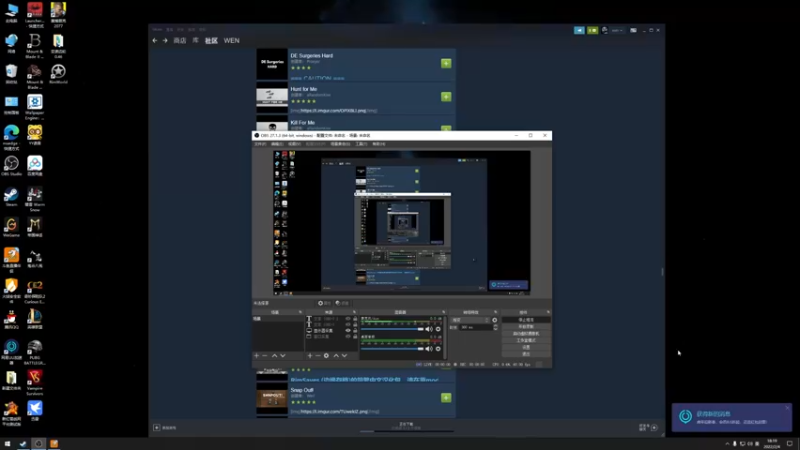Open scene transition properties gear
The width and height of the screenshot is (800, 450).
pyautogui.click(x=494, y=320)
